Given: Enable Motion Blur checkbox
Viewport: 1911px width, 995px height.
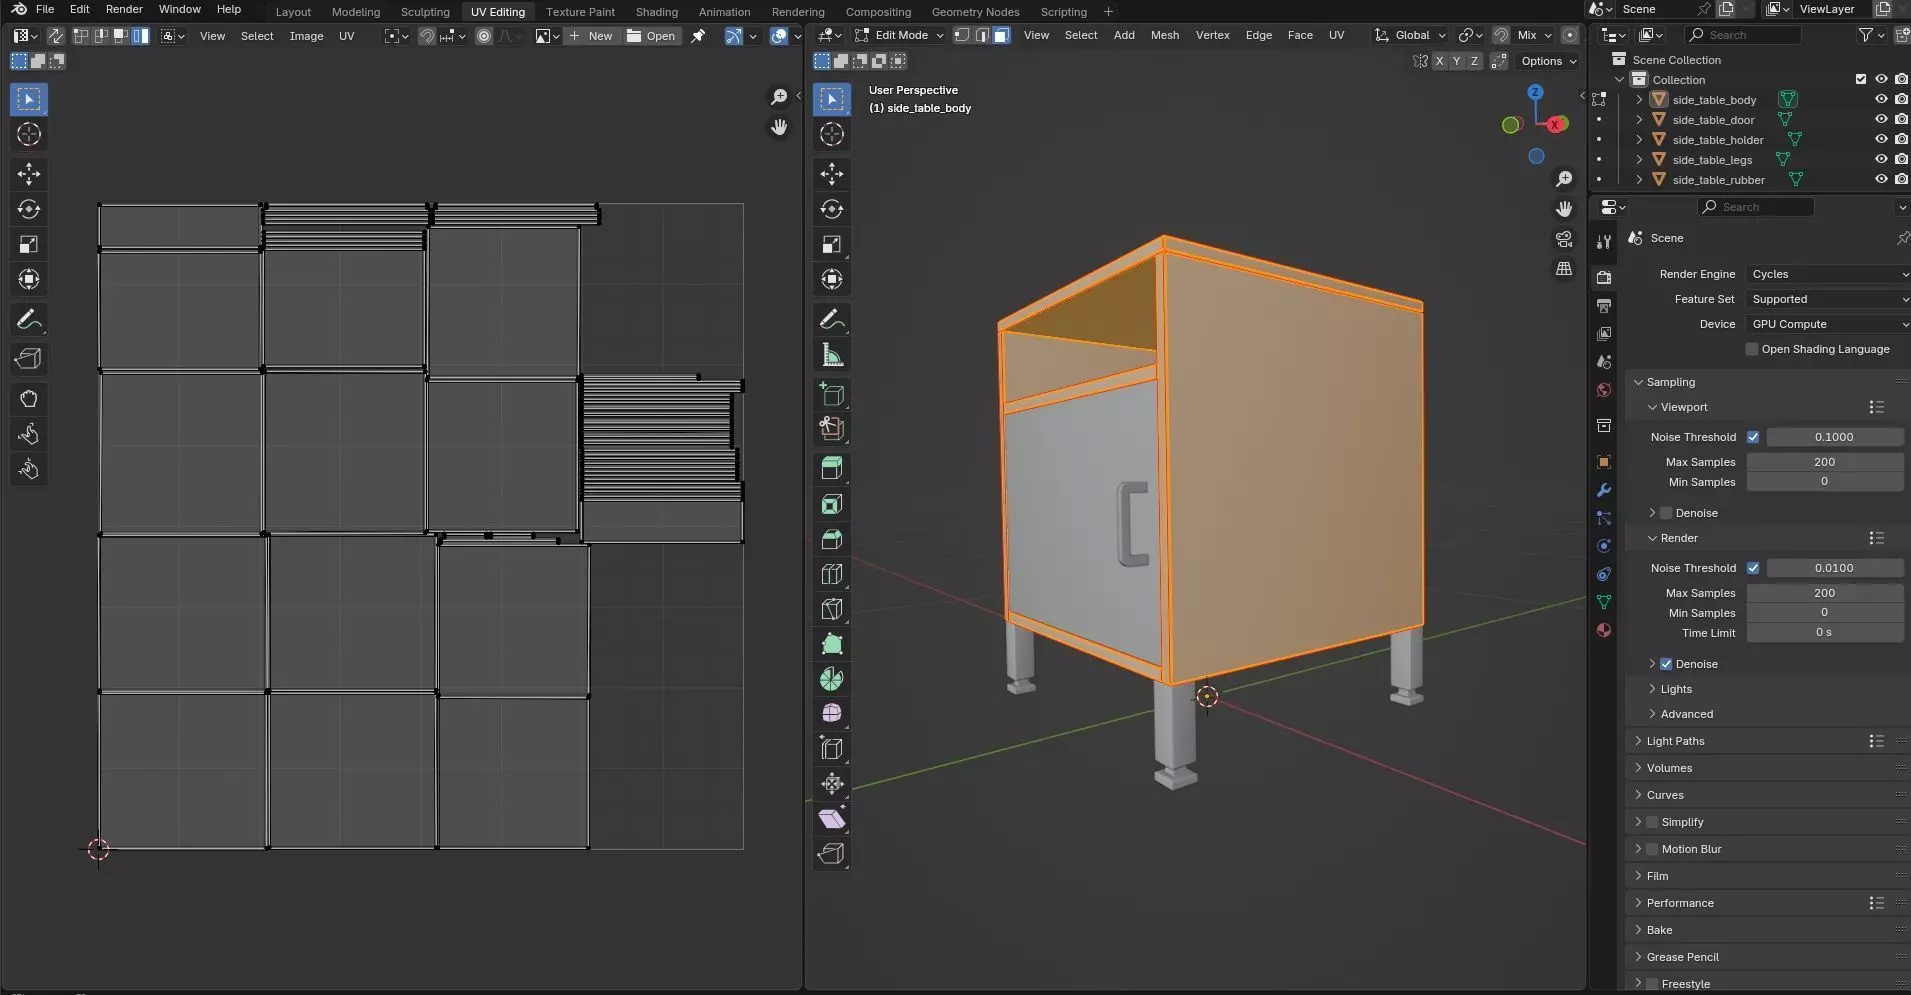Looking at the screenshot, I should 1652,849.
